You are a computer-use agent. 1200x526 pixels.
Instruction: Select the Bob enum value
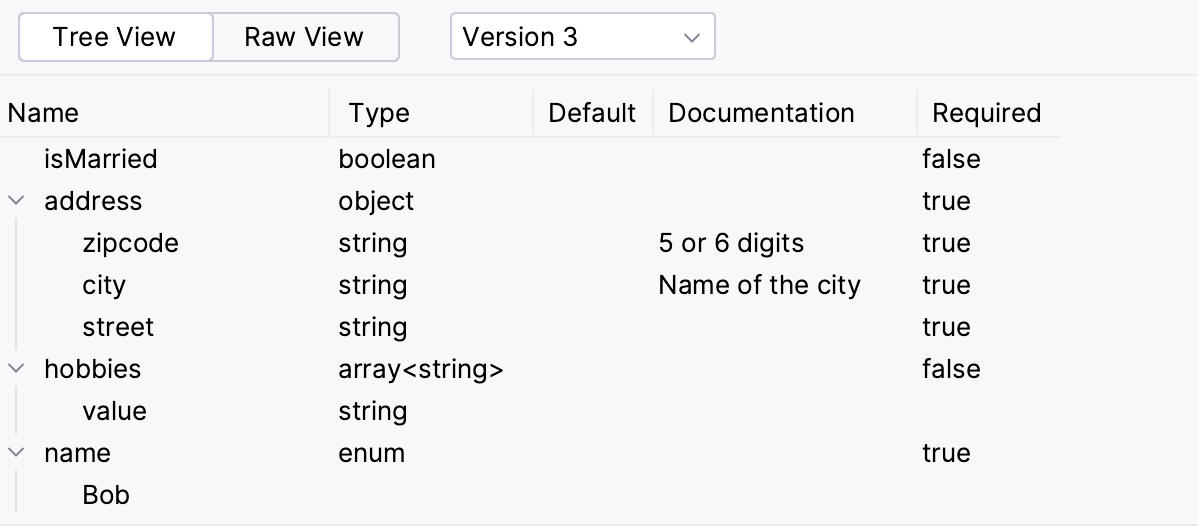pyautogui.click(x=106, y=495)
